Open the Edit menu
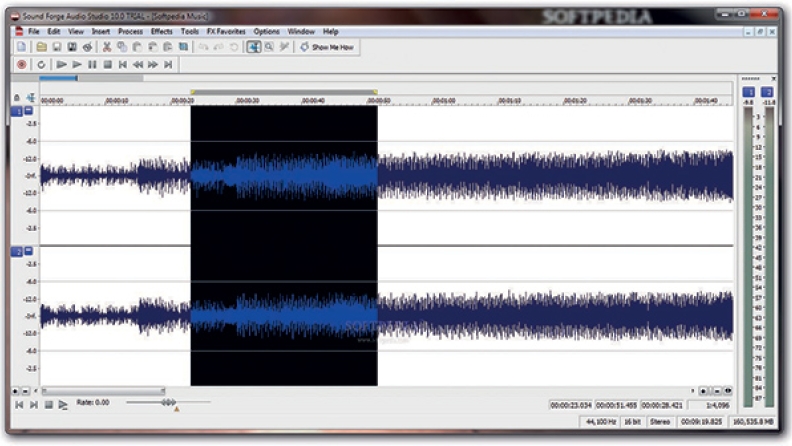The width and height of the screenshot is (792, 446). point(54,31)
